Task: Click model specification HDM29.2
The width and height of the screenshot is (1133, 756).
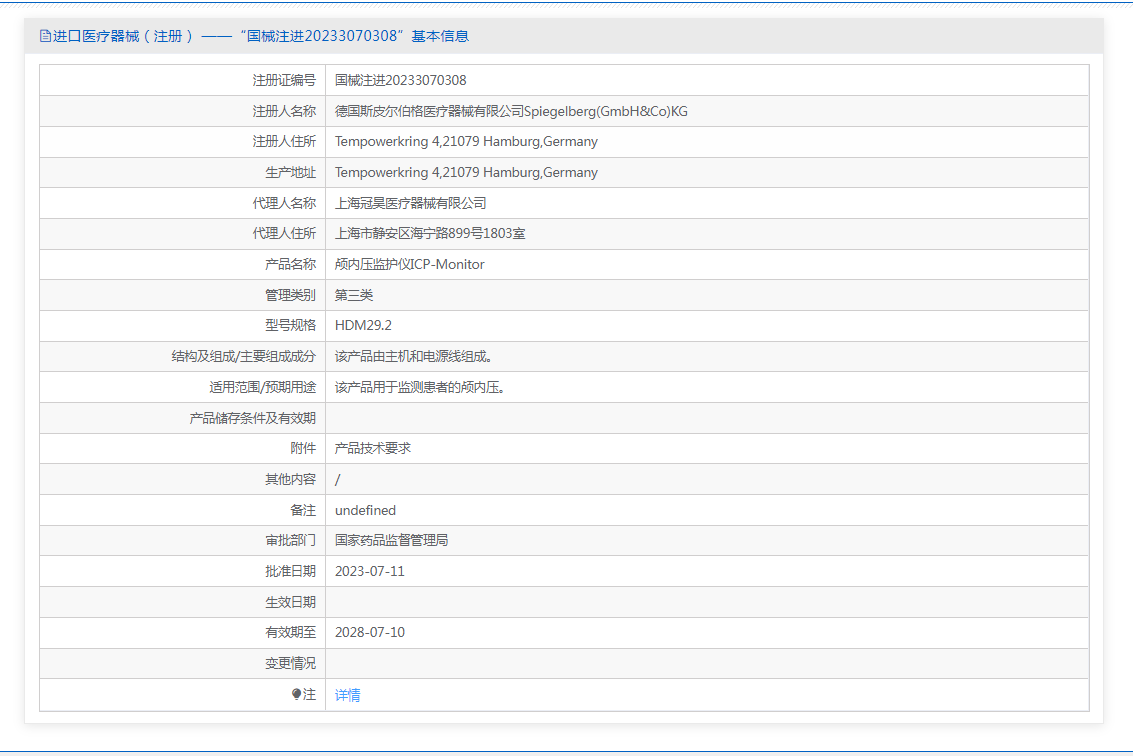Action: 363,325
